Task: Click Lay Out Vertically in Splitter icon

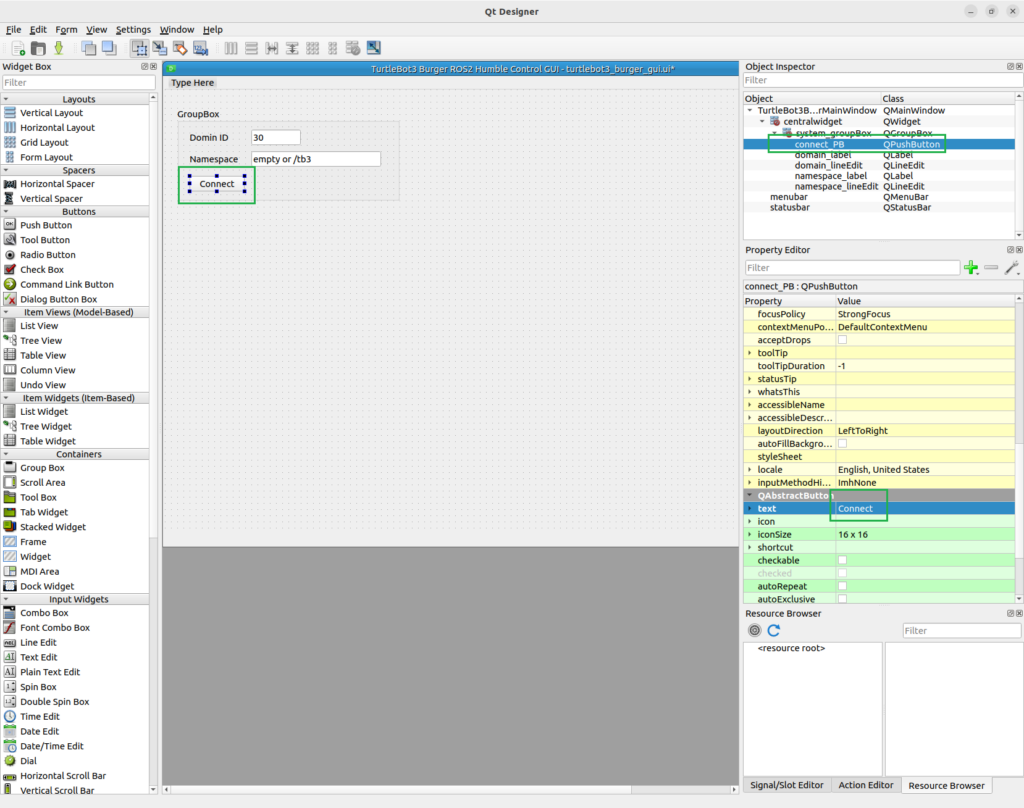Action: 292,48
